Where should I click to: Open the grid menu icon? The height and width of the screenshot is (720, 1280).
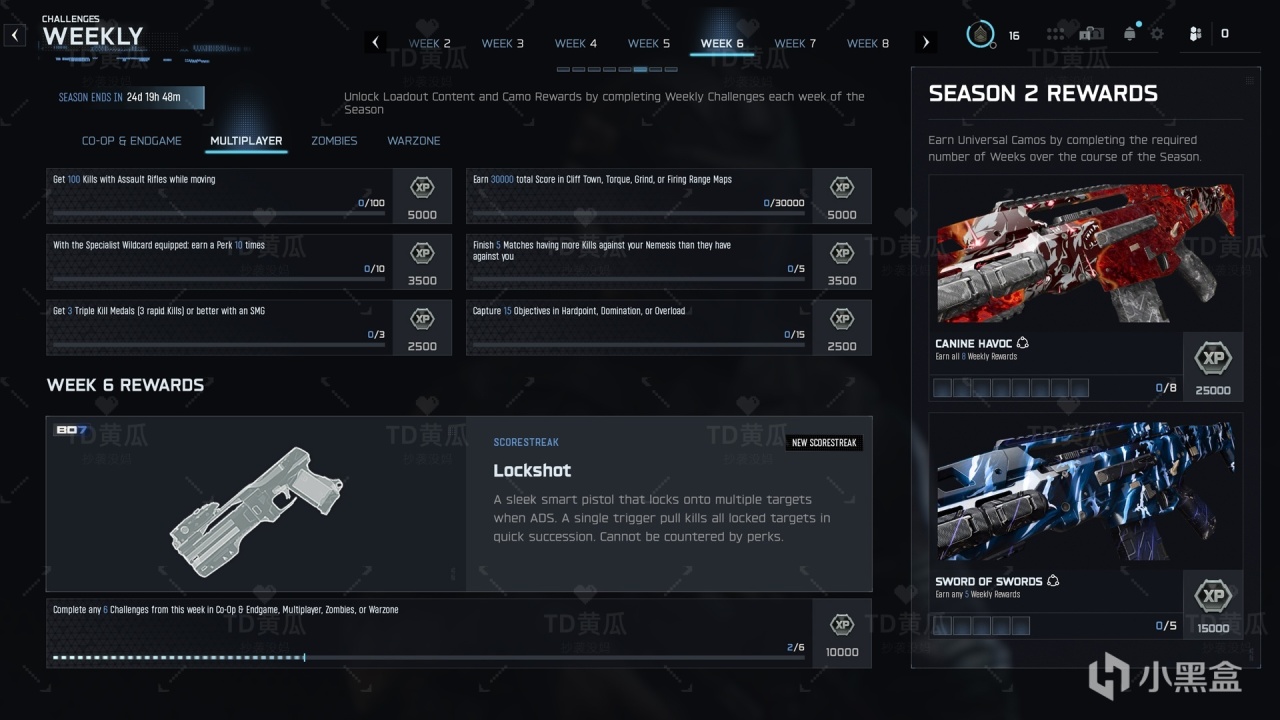tap(1055, 34)
